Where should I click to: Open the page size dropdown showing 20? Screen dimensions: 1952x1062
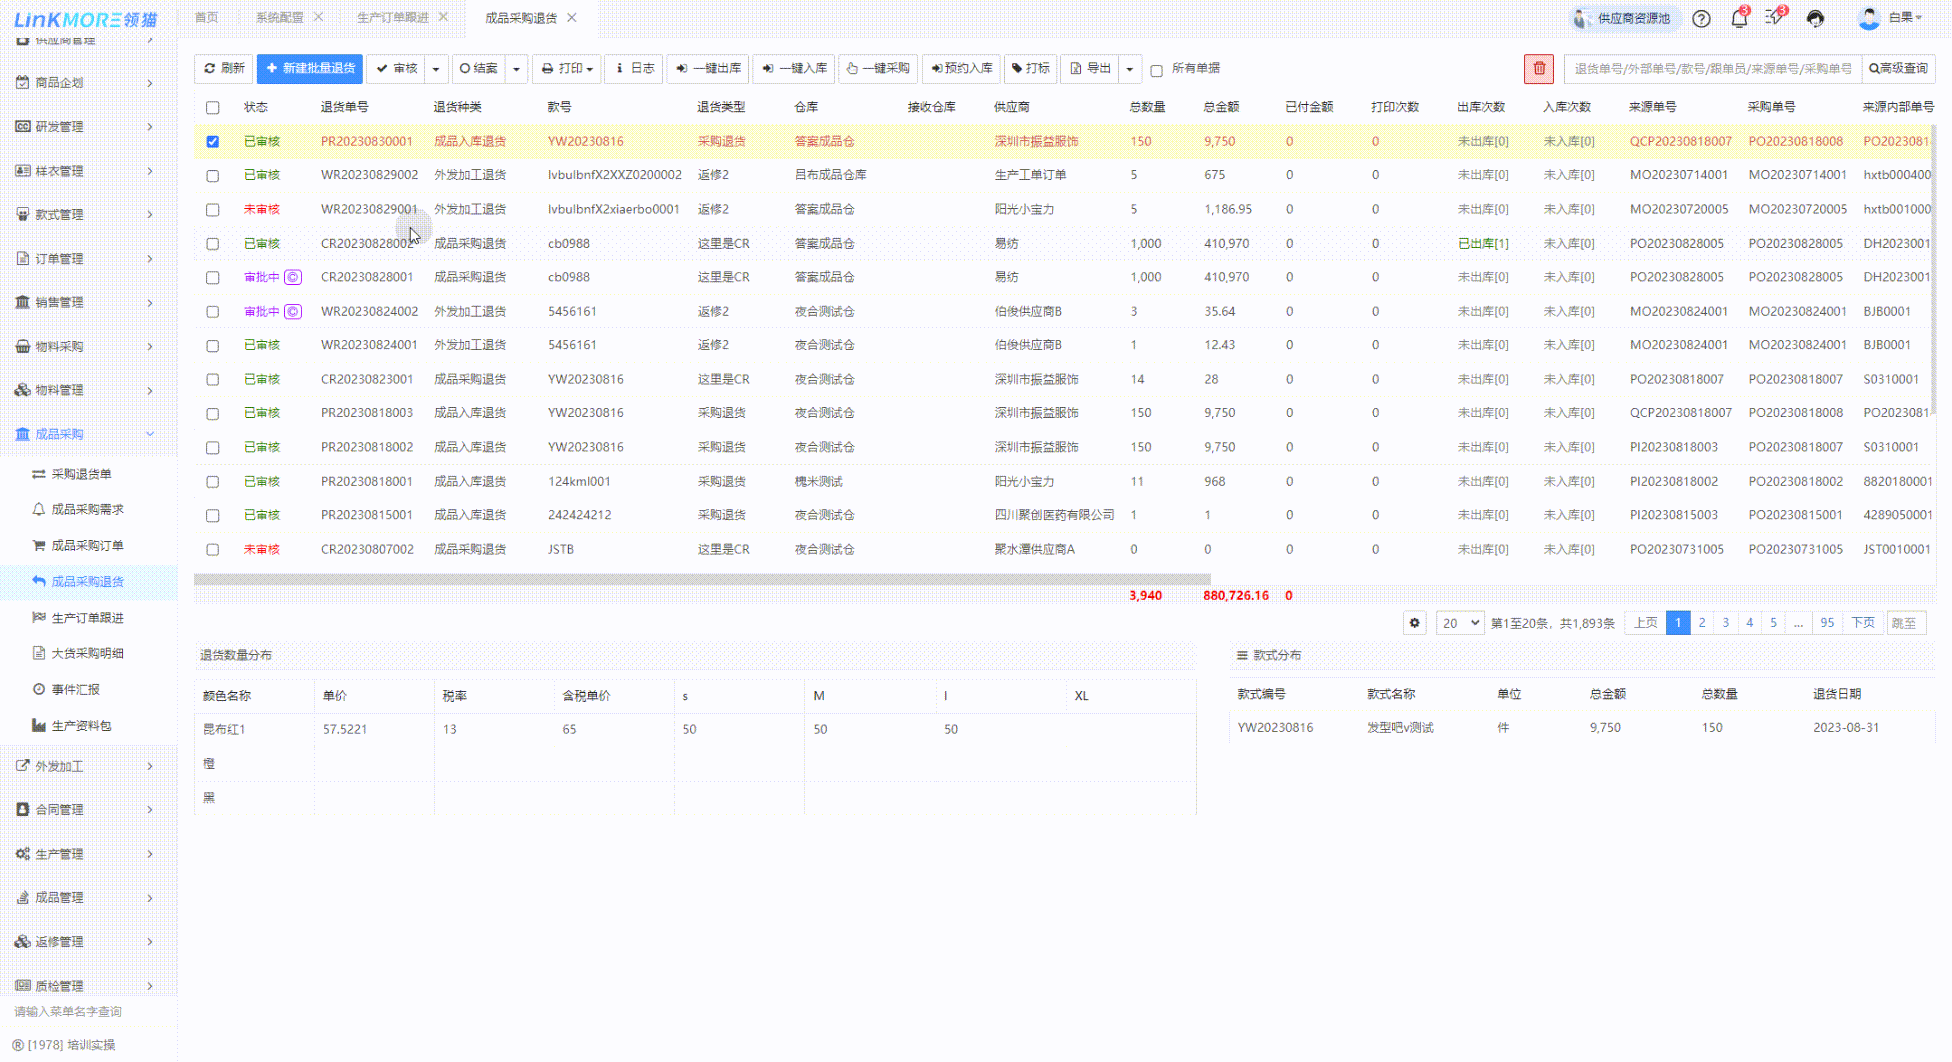coord(1459,623)
